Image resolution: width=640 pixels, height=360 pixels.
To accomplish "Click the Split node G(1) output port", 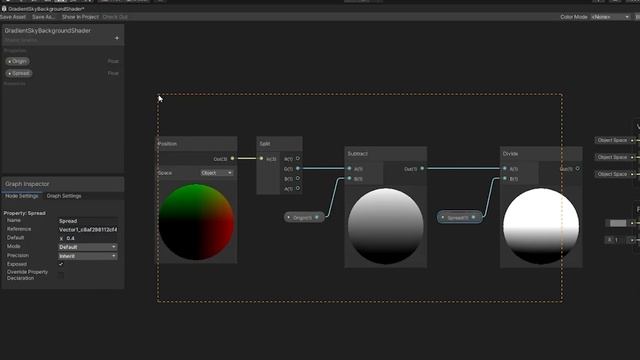I will click(x=298, y=168).
